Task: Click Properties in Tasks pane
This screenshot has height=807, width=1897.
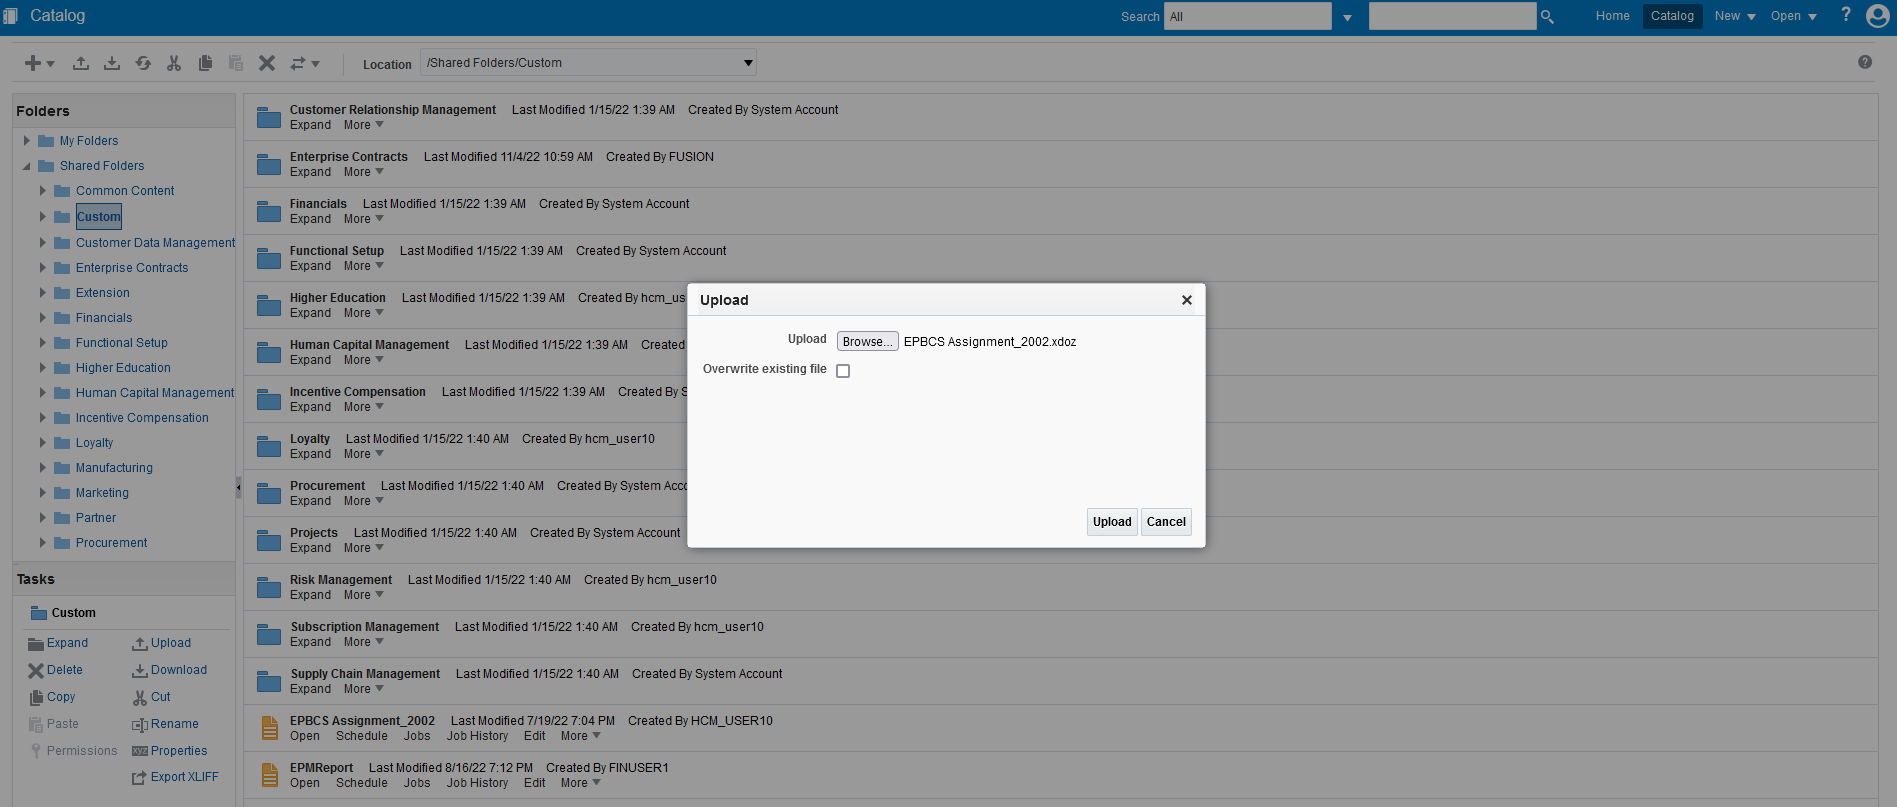Action: tap(179, 751)
